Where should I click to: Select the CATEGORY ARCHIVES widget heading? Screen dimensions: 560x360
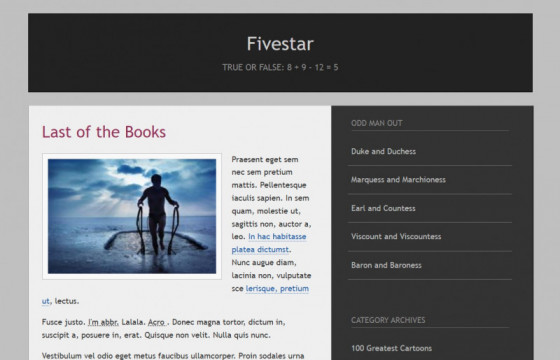pyautogui.click(x=388, y=320)
